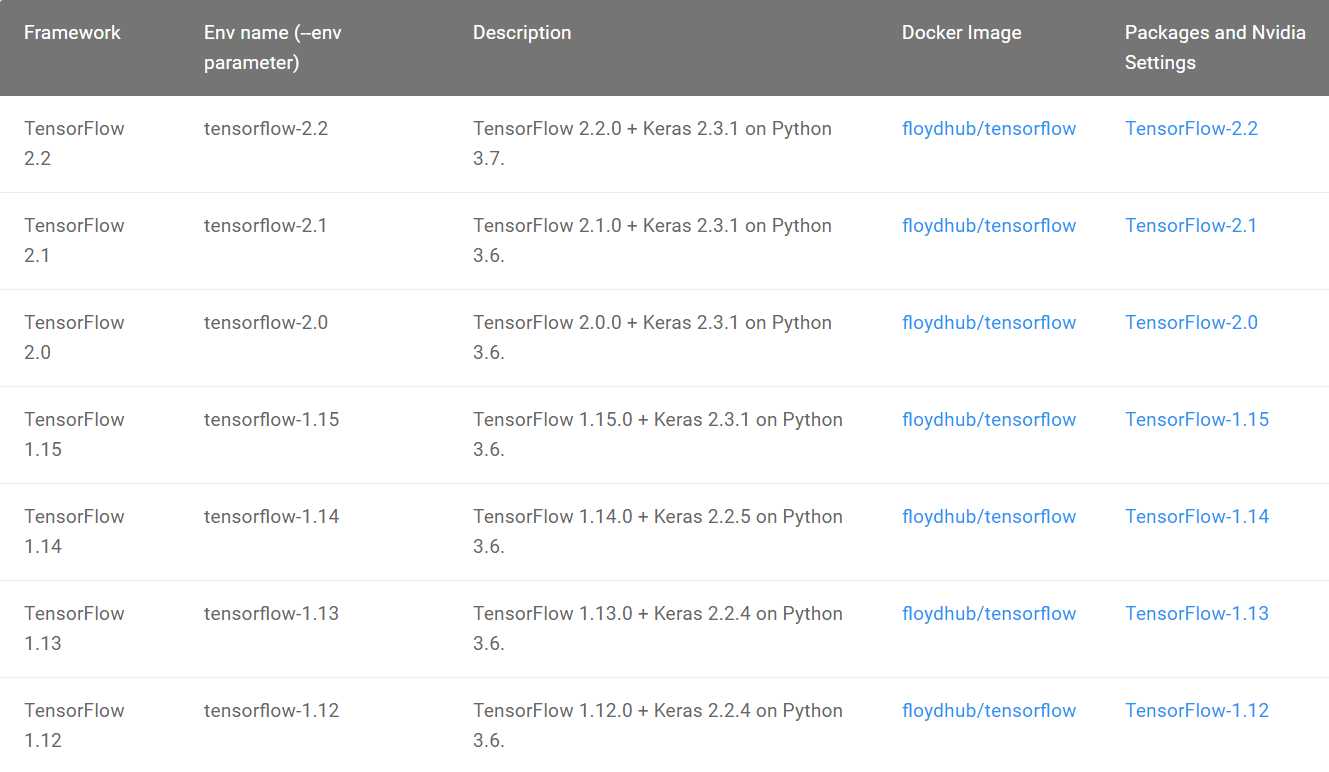Open floydhub/tensorflow link in TensorFlow 1.12 row
This screenshot has width=1329, height=772.
[x=989, y=711]
